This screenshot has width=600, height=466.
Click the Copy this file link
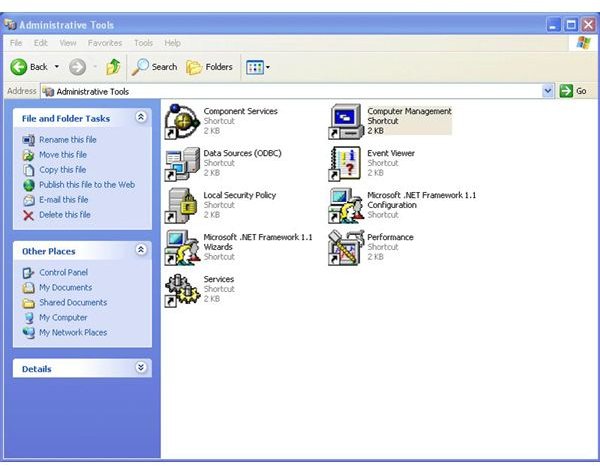(x=63, y=169)
